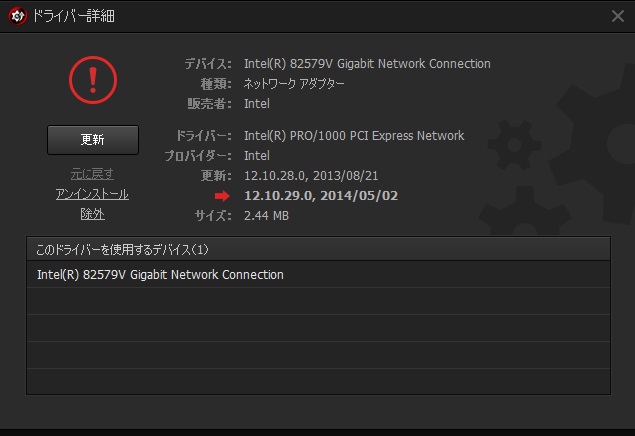Click the 元に戻す rollback link
This screenshot has height=436, width=635.
[x=92, y=174]
